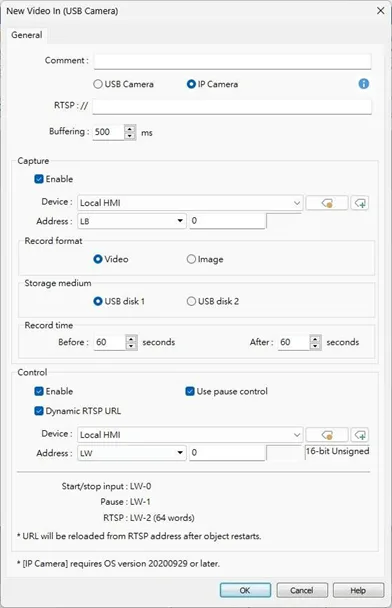
Task: Click Control address number field
Action: click(x=227, y=453)
